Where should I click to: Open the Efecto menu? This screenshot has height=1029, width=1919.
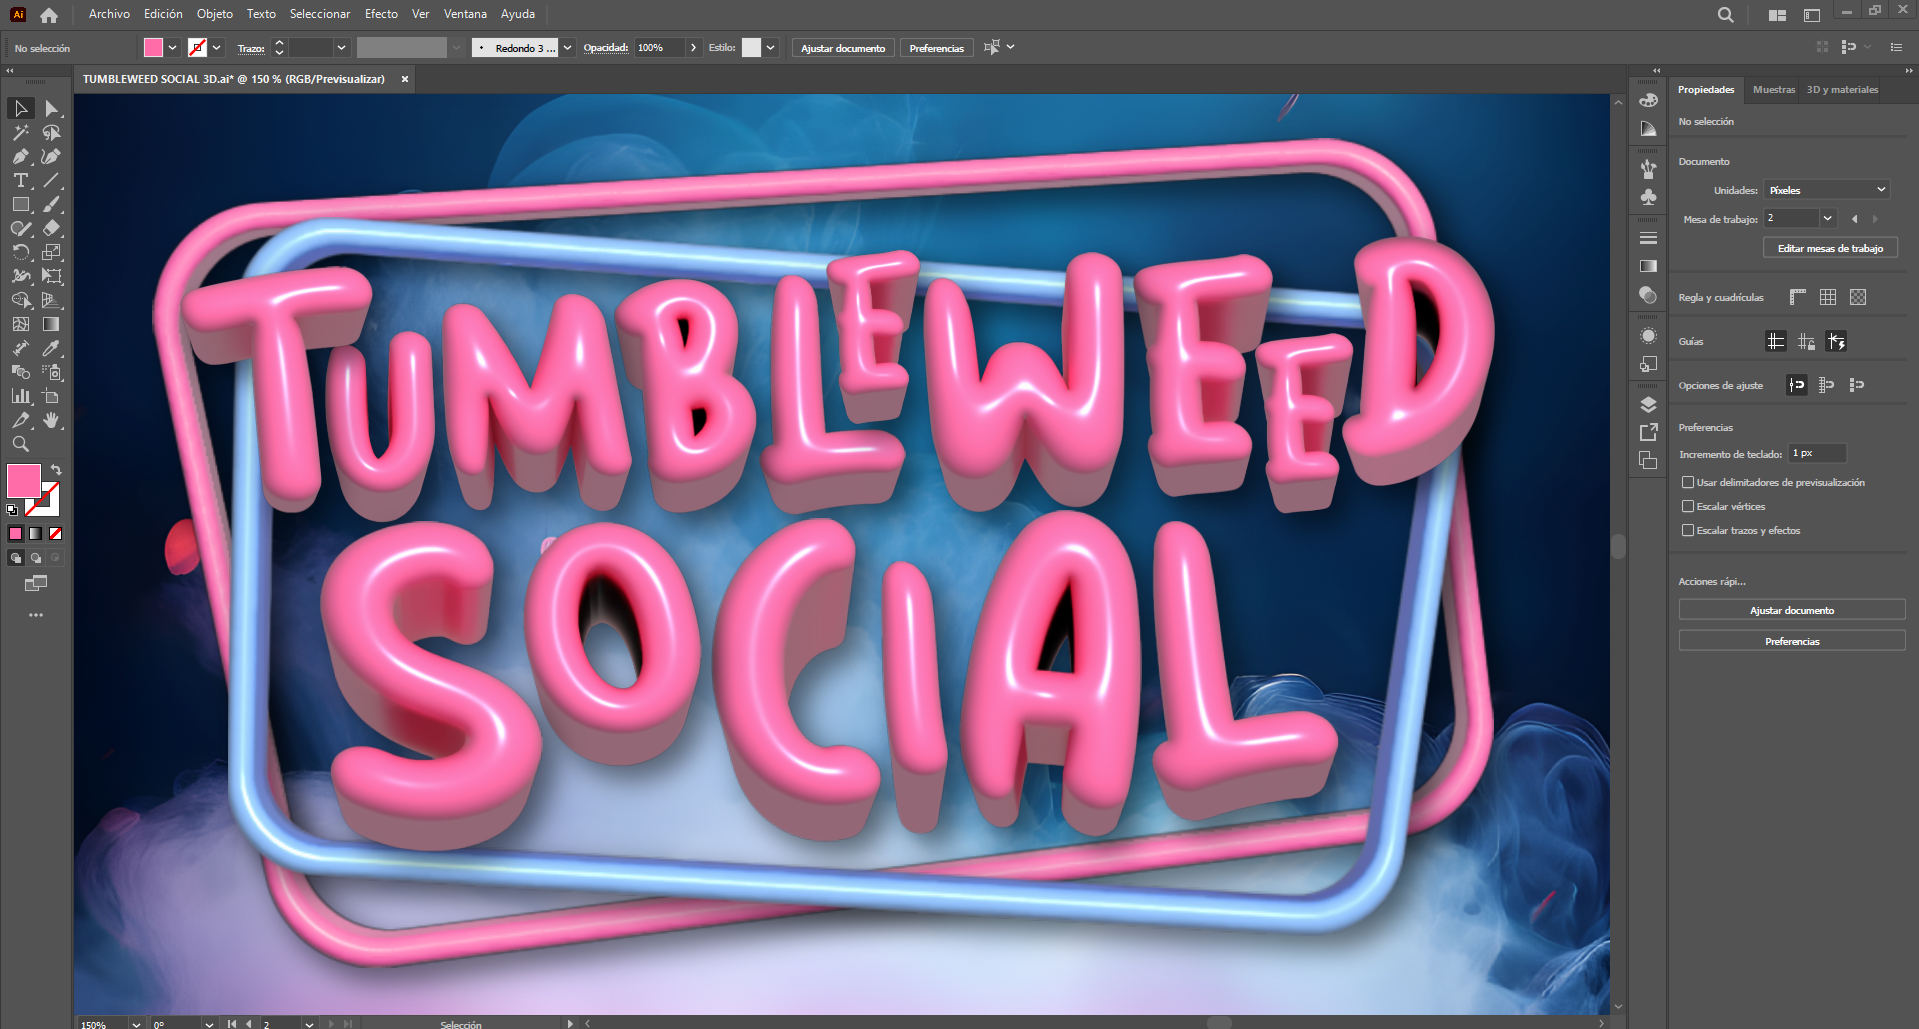coord(381,14)
